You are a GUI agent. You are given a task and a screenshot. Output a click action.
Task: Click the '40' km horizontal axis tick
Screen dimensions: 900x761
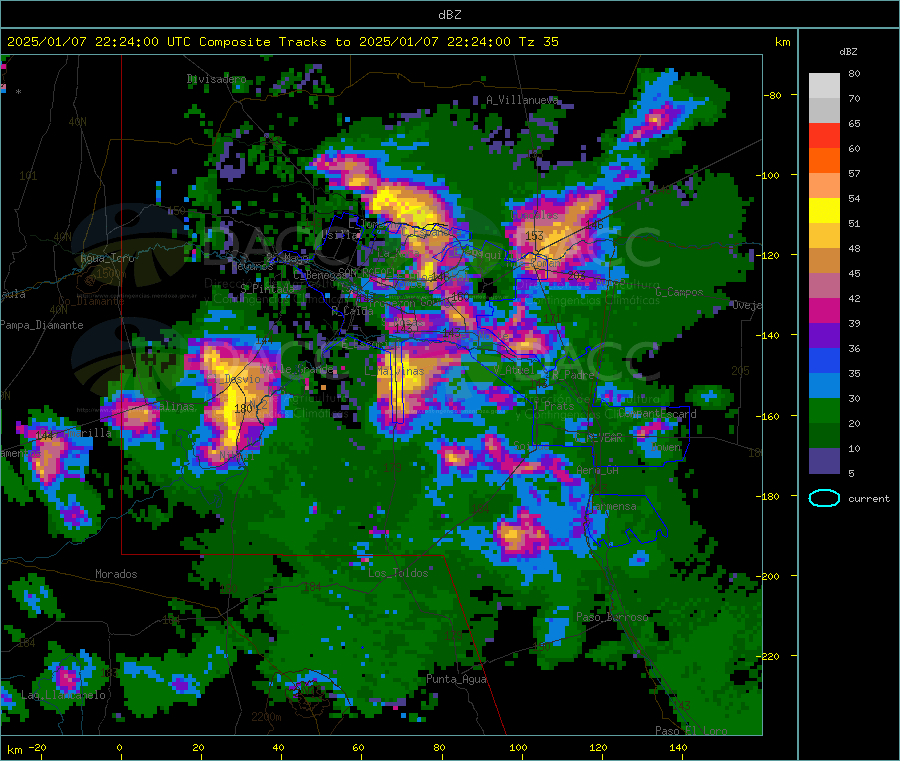[x=278, y=747]
